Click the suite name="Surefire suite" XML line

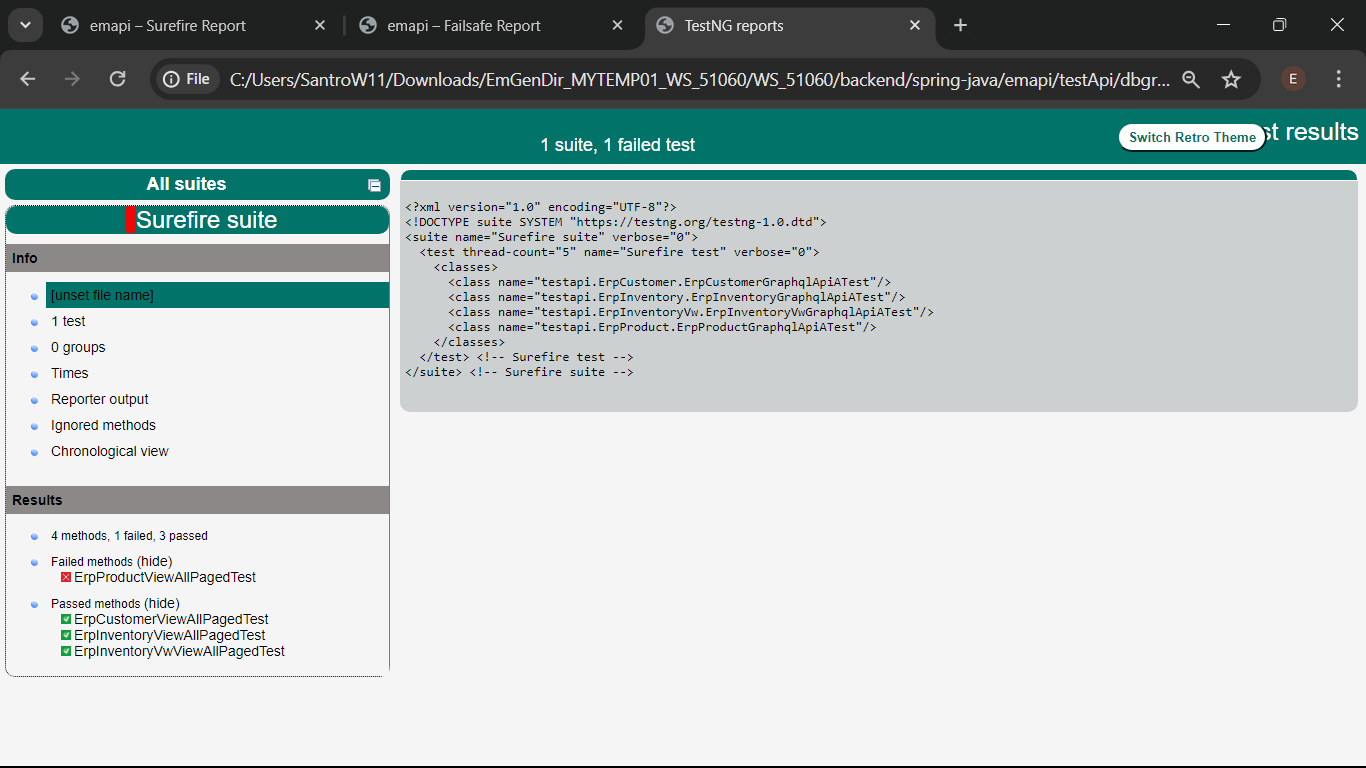[x=551, y=237]
